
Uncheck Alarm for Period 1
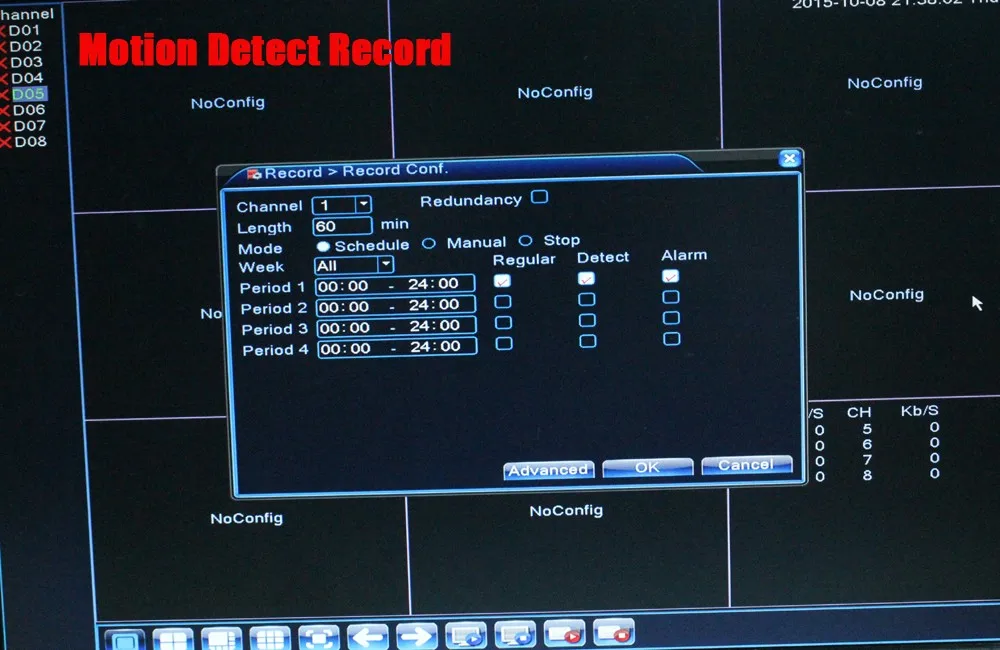pos(670,276)
